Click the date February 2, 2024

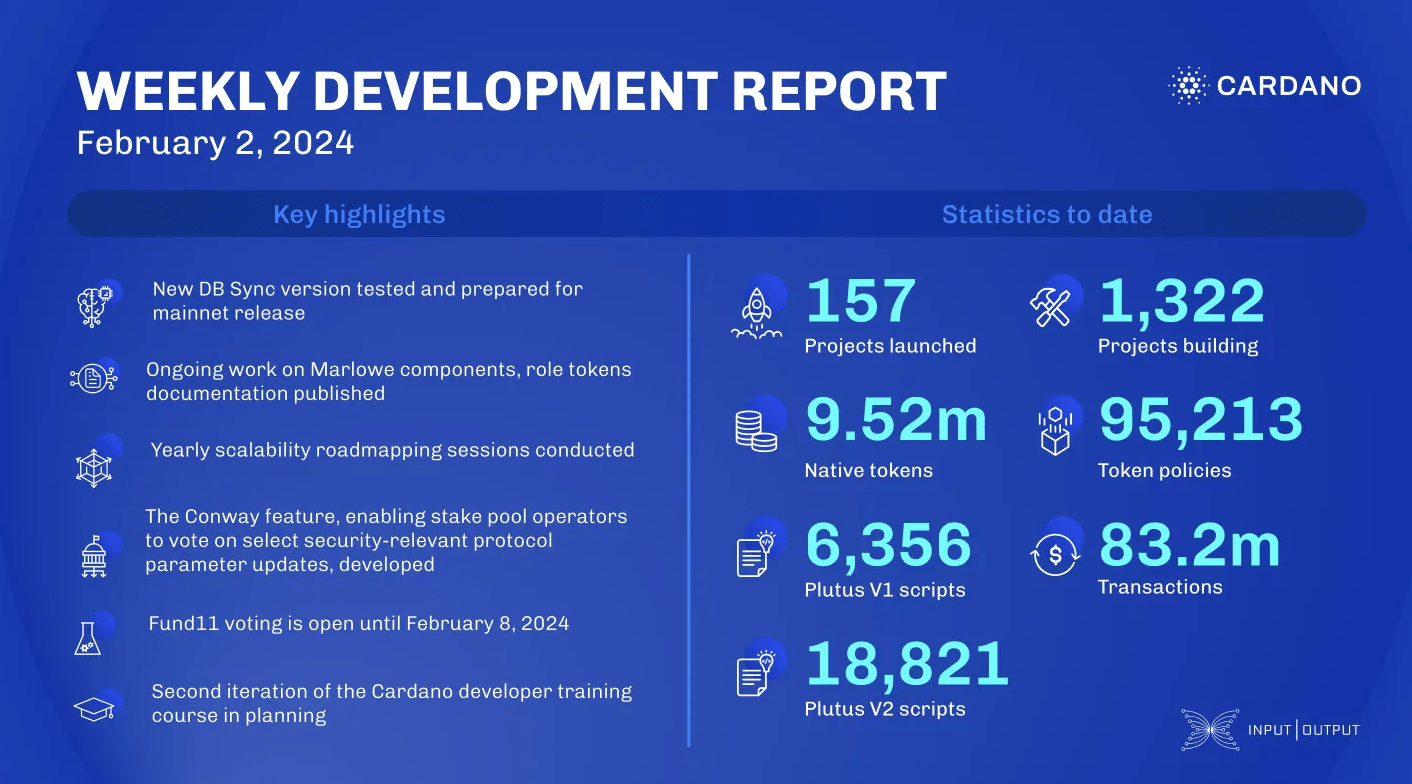(x=215, y=143)
